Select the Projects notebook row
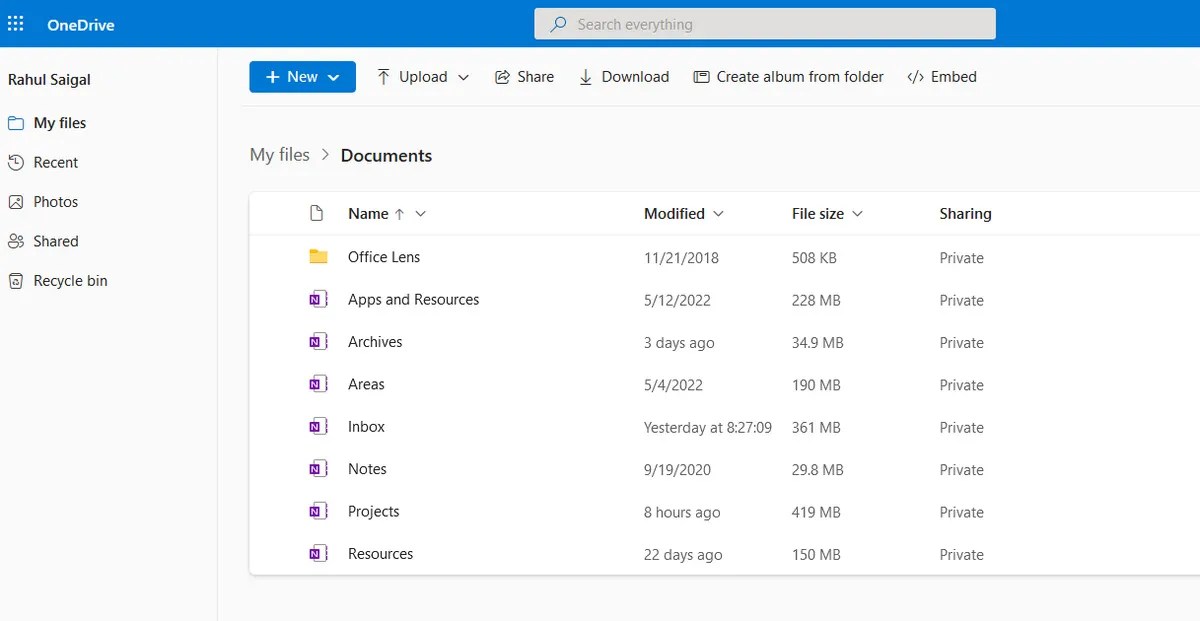1200x621 pixels. 373,511
